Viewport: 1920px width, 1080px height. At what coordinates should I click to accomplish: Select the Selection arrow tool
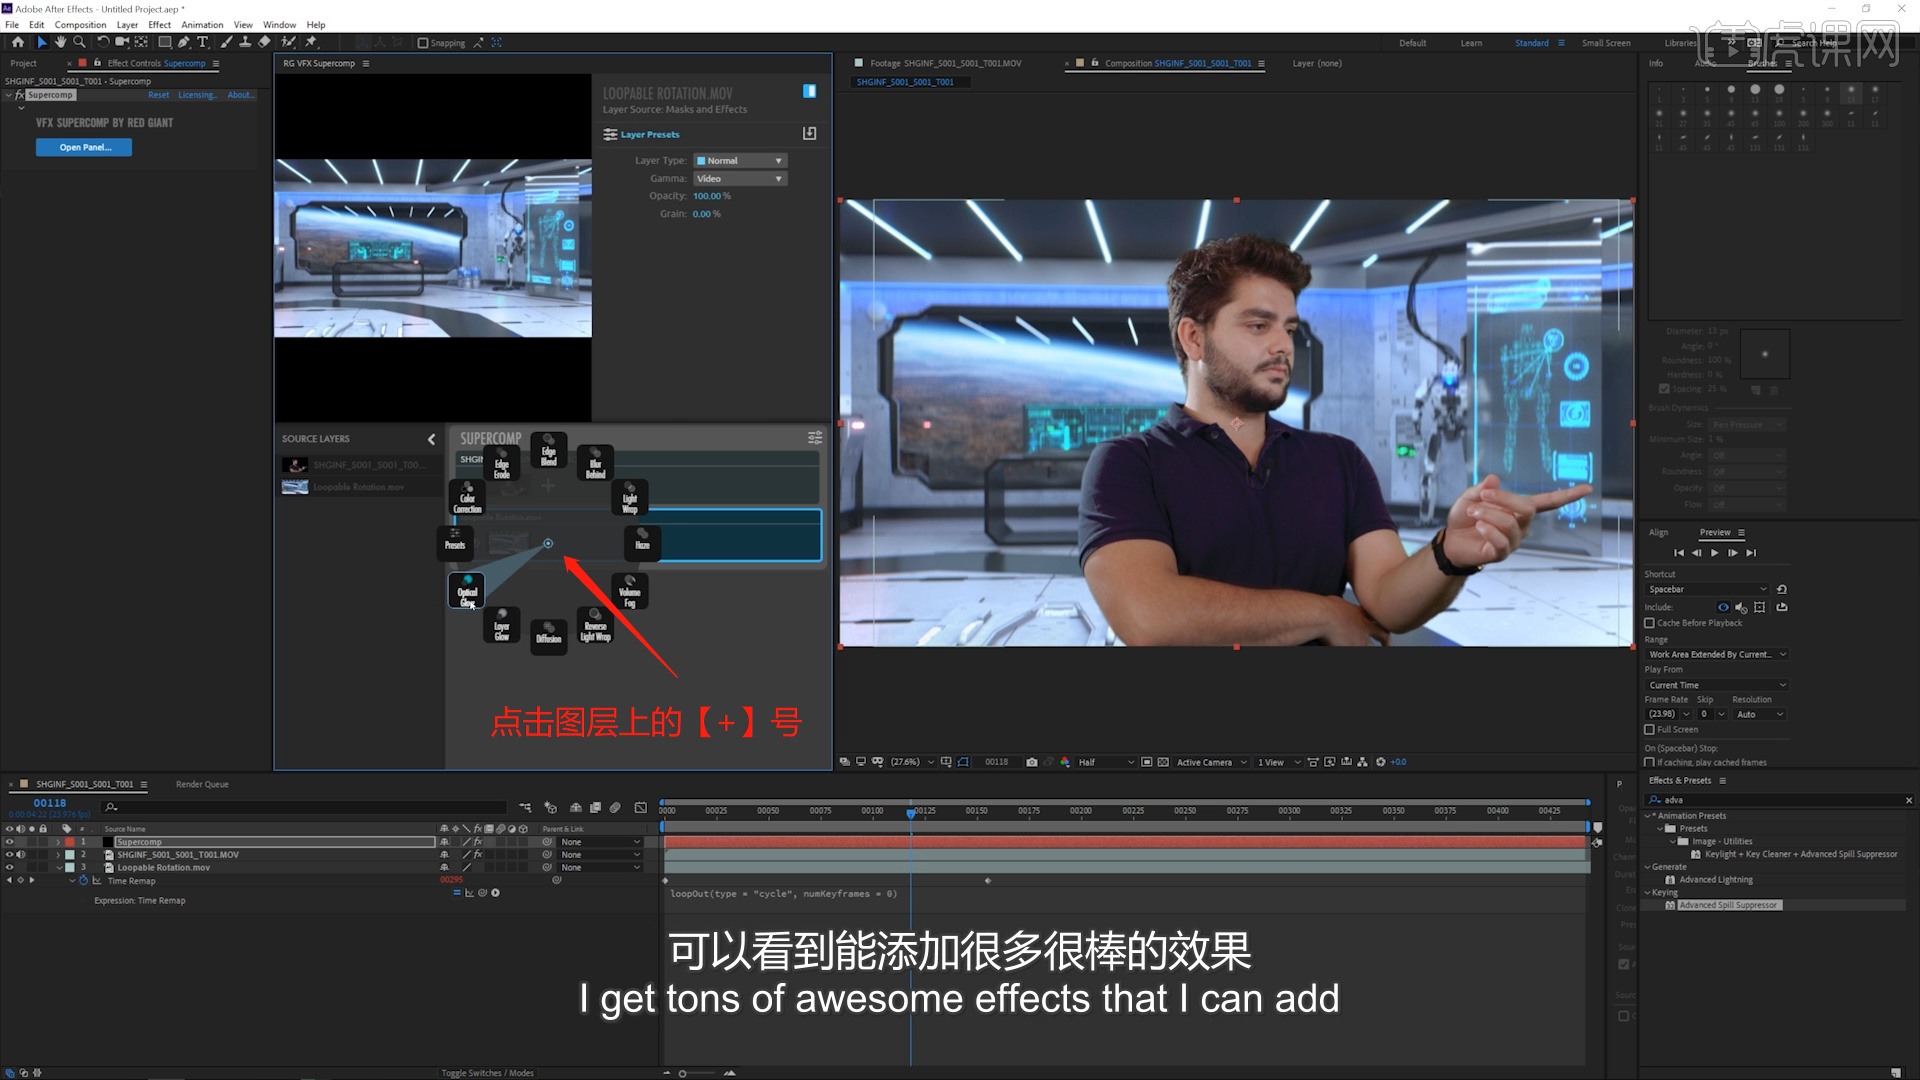(41, 42)
